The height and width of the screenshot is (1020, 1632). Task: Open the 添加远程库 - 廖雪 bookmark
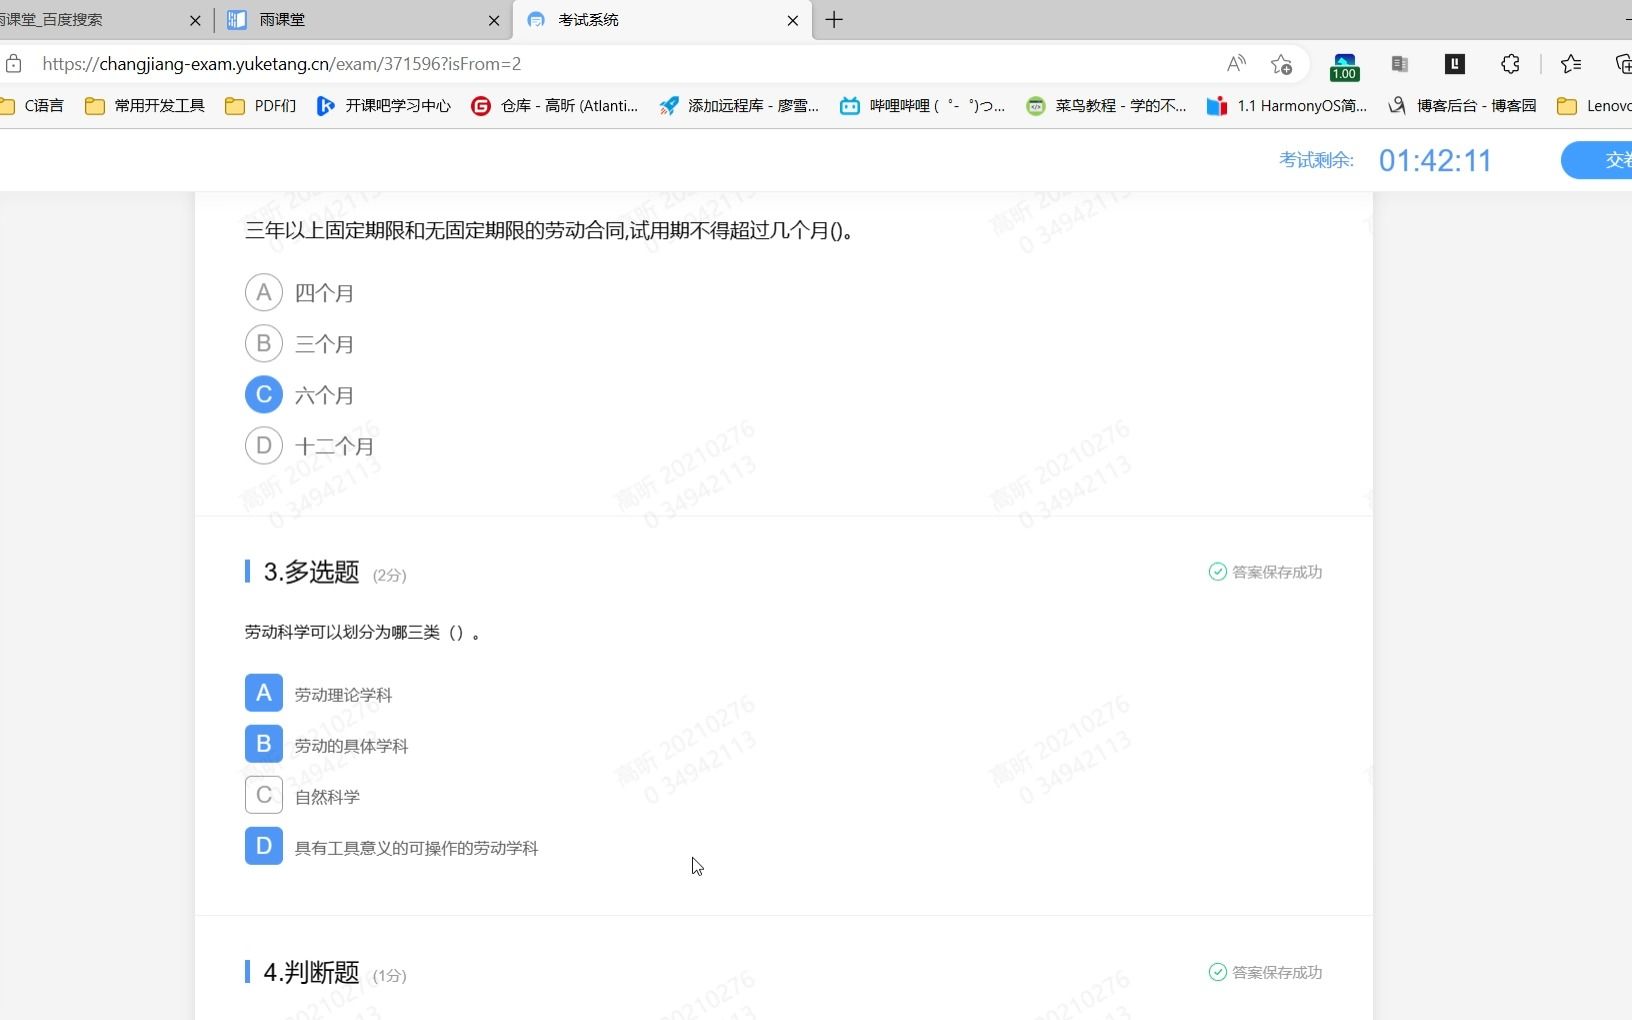click(x=739, y=105)
